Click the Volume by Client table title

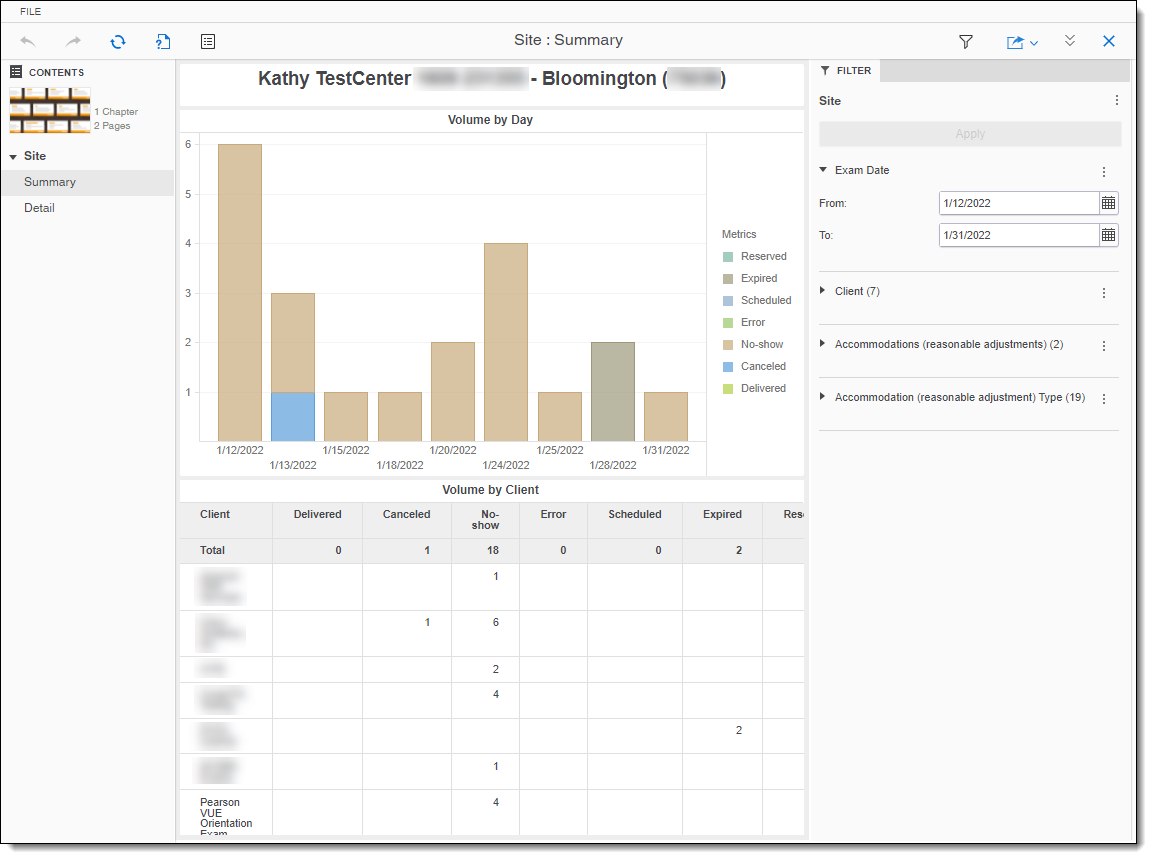point(490,489)
